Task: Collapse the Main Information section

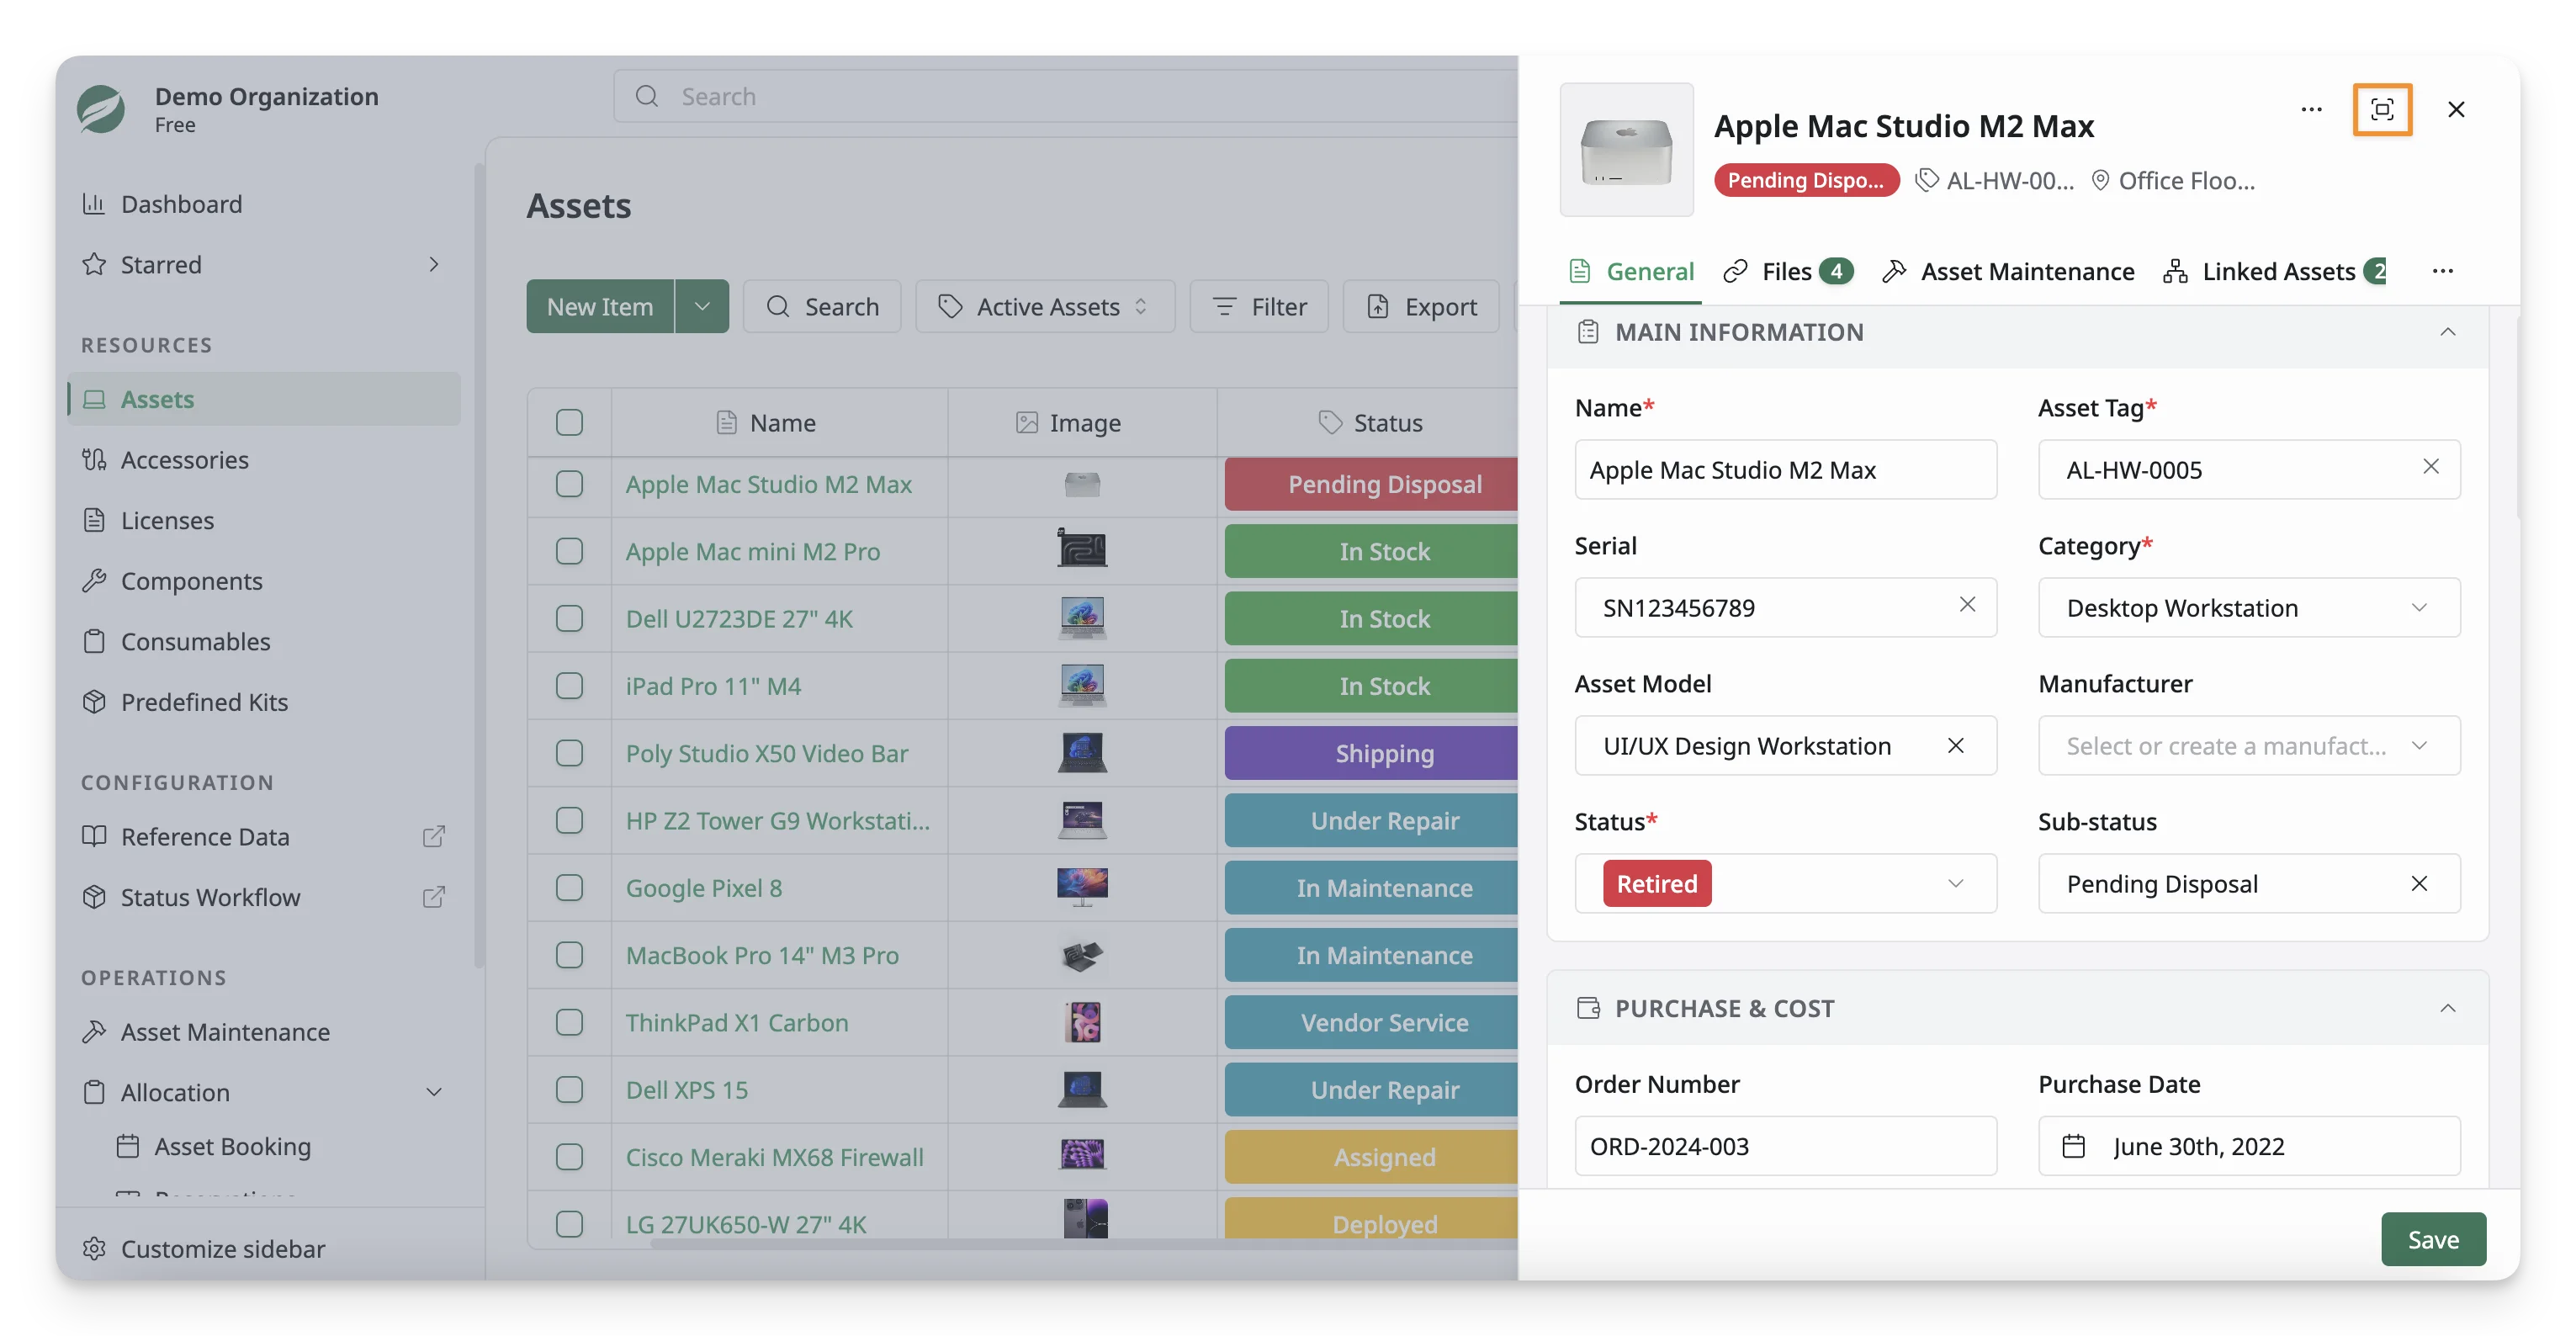Action: coord(2447,332)
